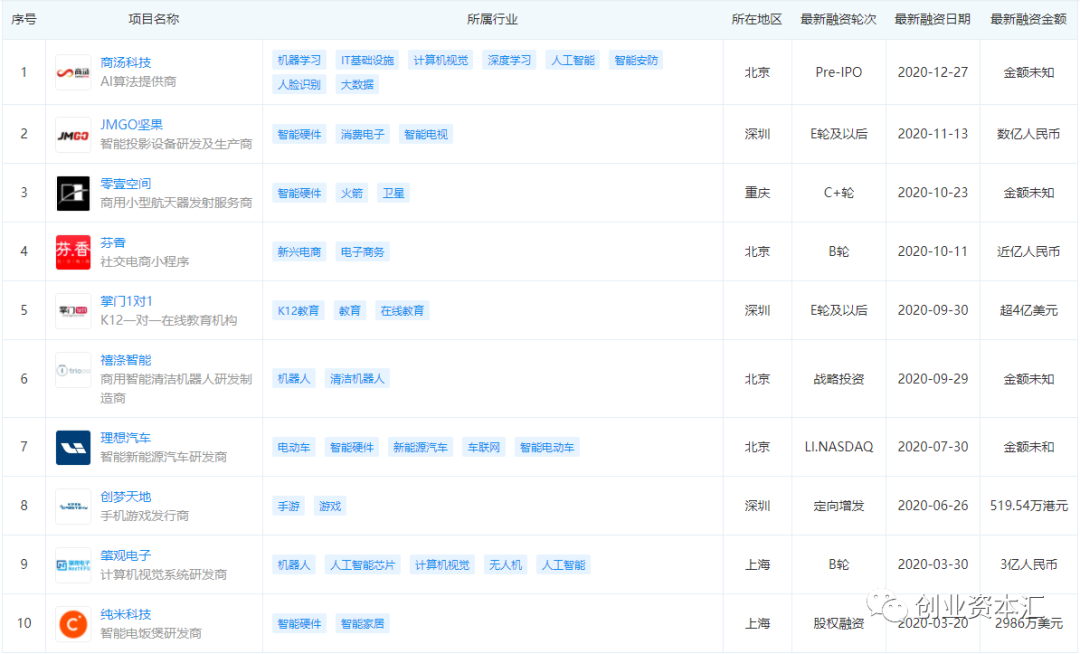1080x654 pixels.
Task: Click the 清洁机器人 tag
Action: tap(357, 379)
